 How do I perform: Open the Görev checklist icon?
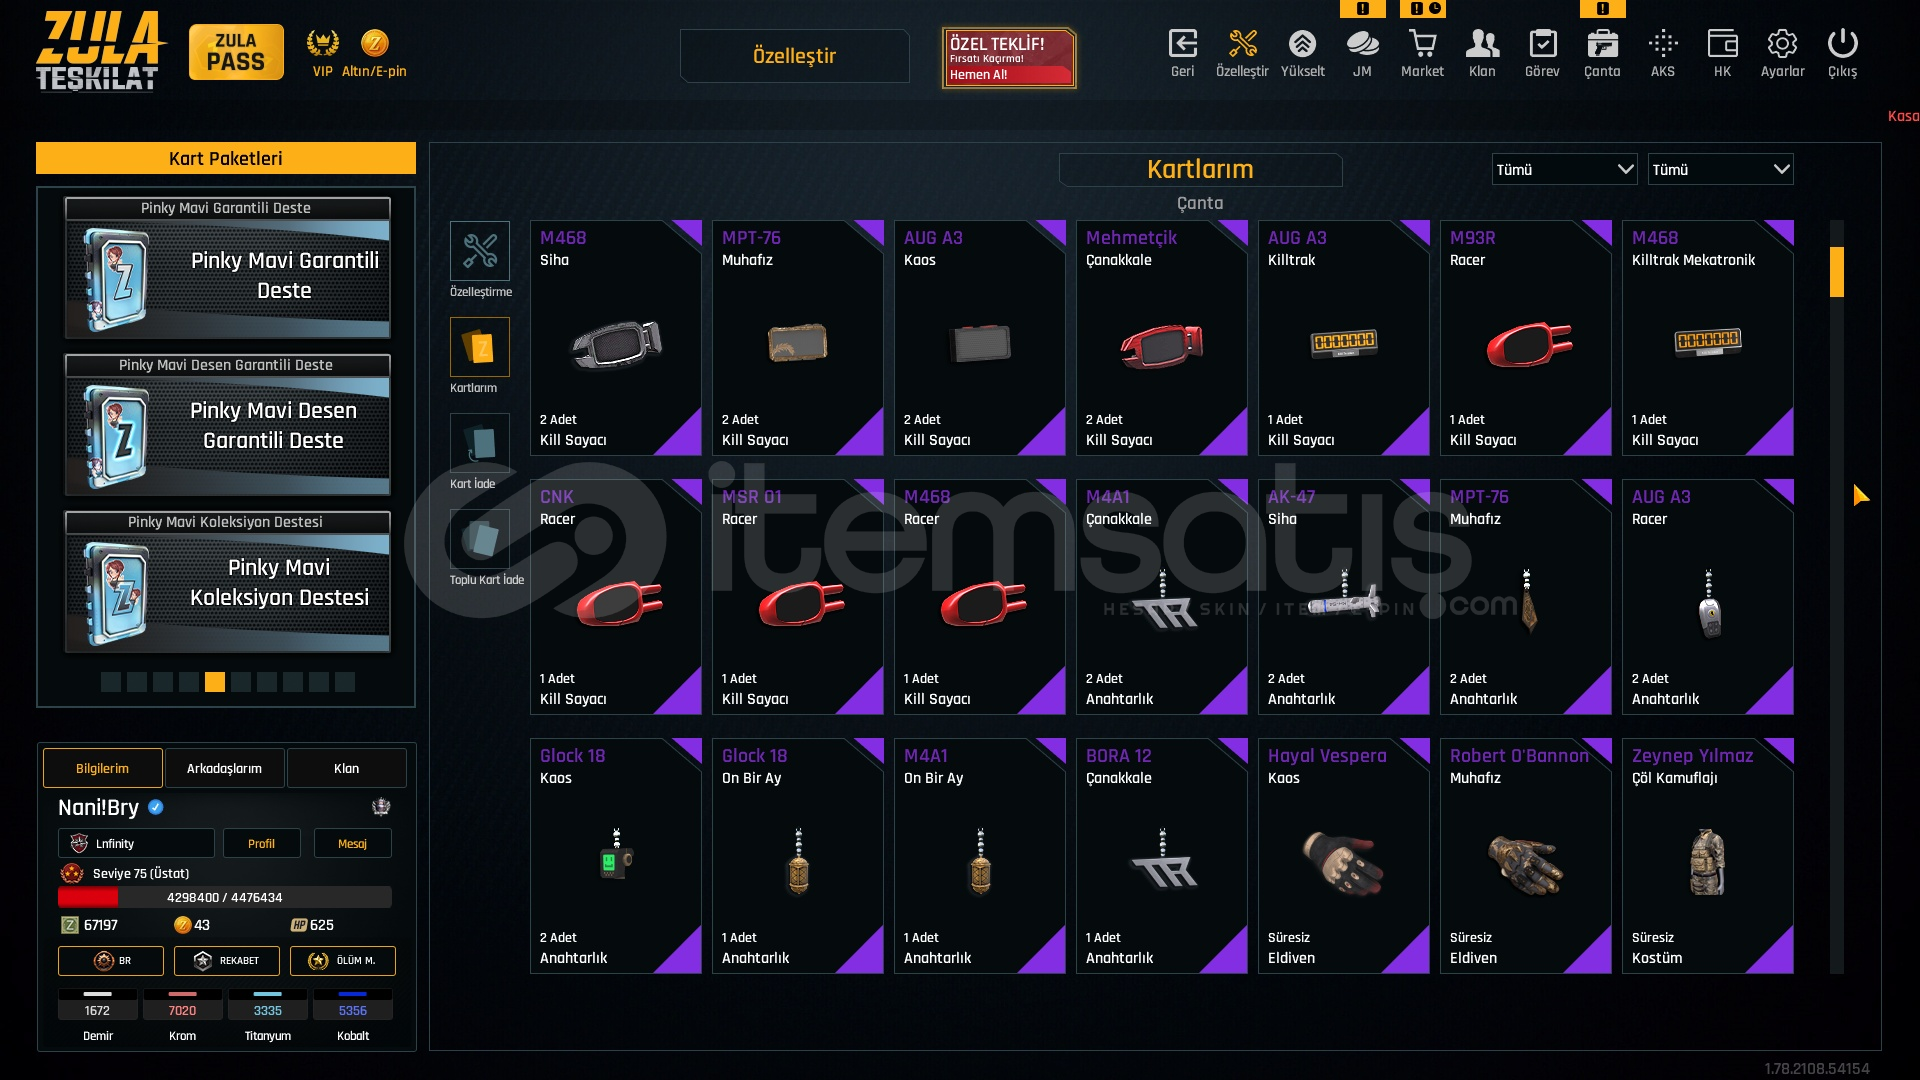point(1542,44)
